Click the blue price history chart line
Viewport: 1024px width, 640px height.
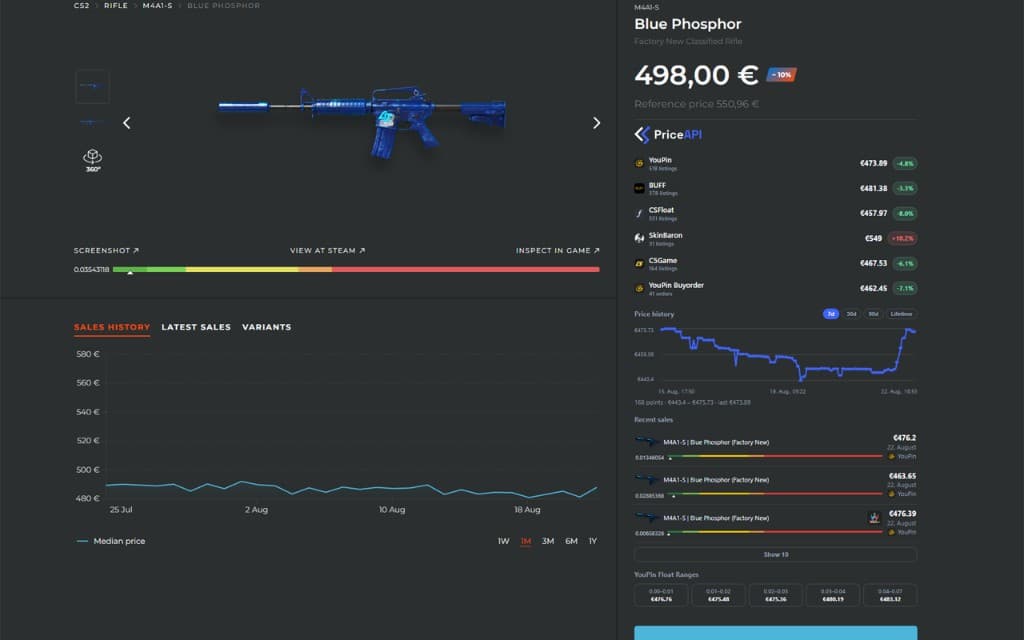click(x=788, y=355)
